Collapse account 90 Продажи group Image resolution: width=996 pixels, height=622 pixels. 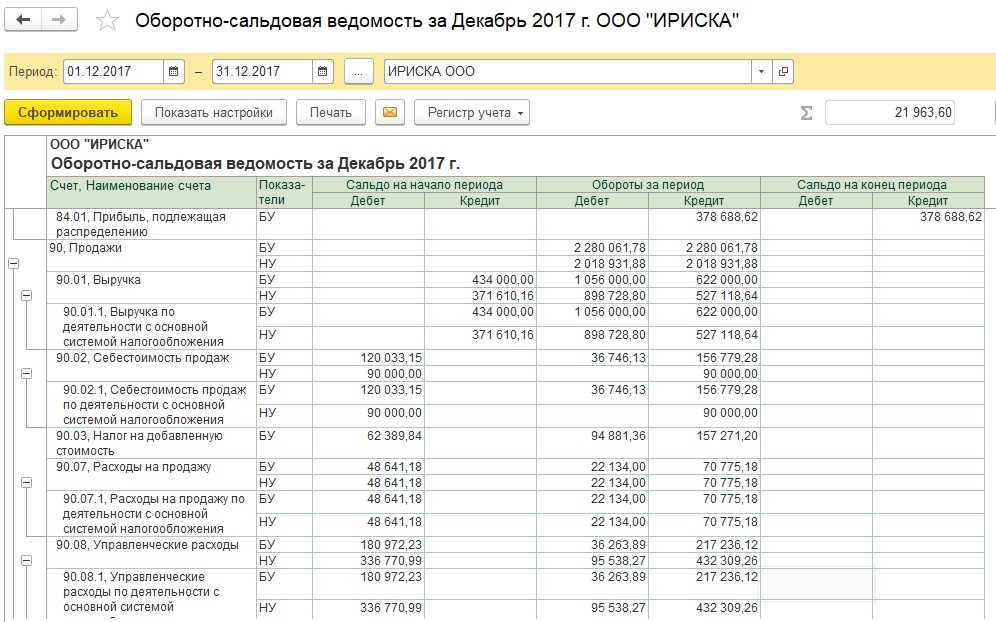tap(13, 263)
